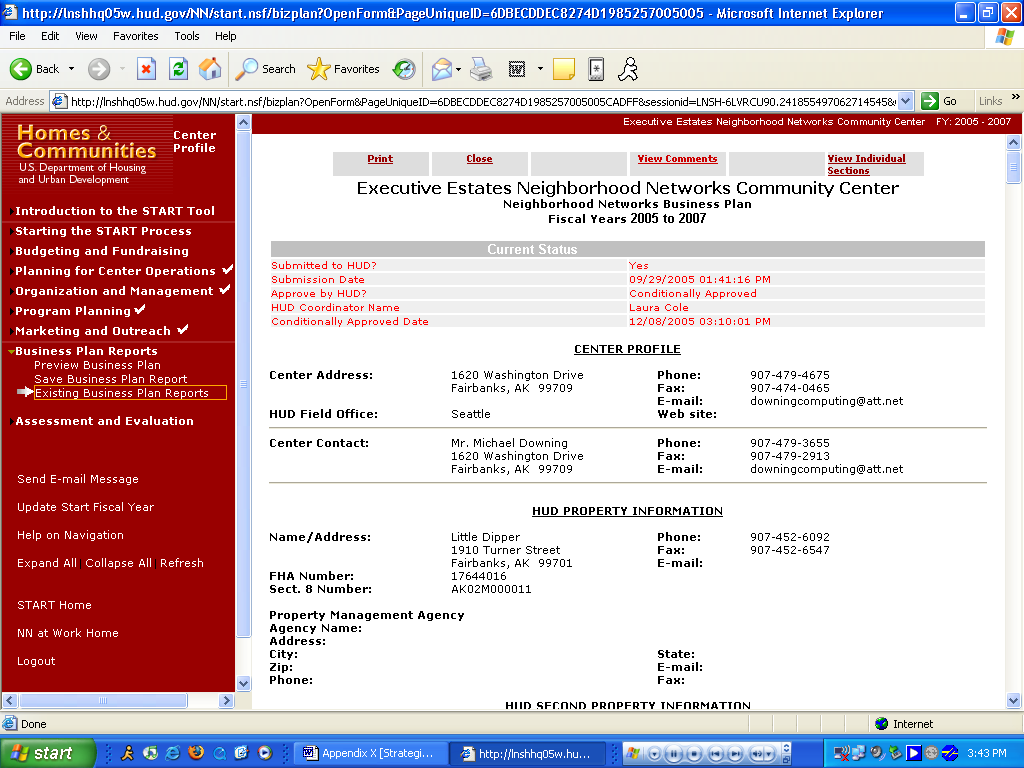The height and width of the screenshot is (768, 1024).
Task: Click the address bar URL field
Action: [x=480, y=101]
